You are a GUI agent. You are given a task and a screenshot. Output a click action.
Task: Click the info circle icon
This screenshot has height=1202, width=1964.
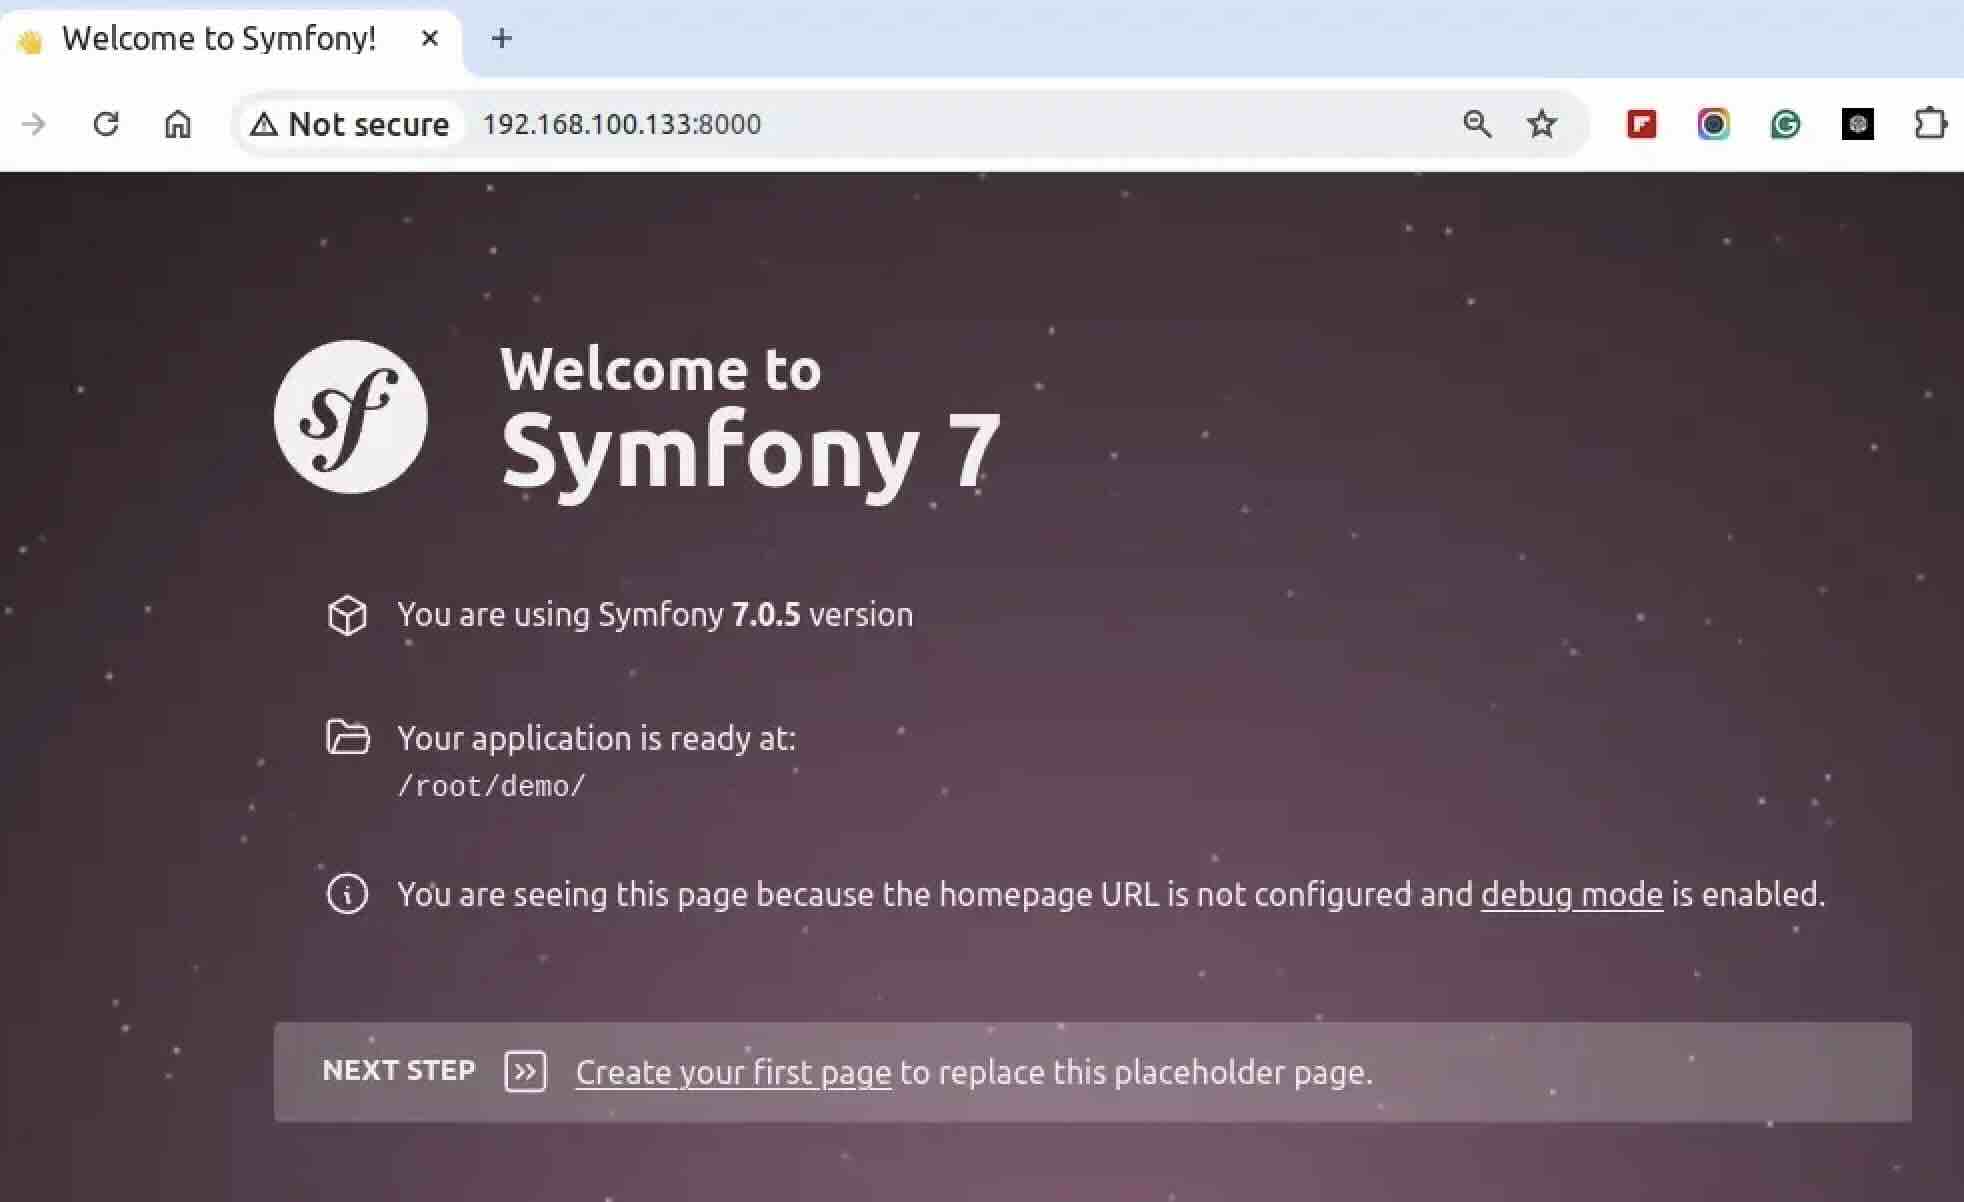coord(347,893)
